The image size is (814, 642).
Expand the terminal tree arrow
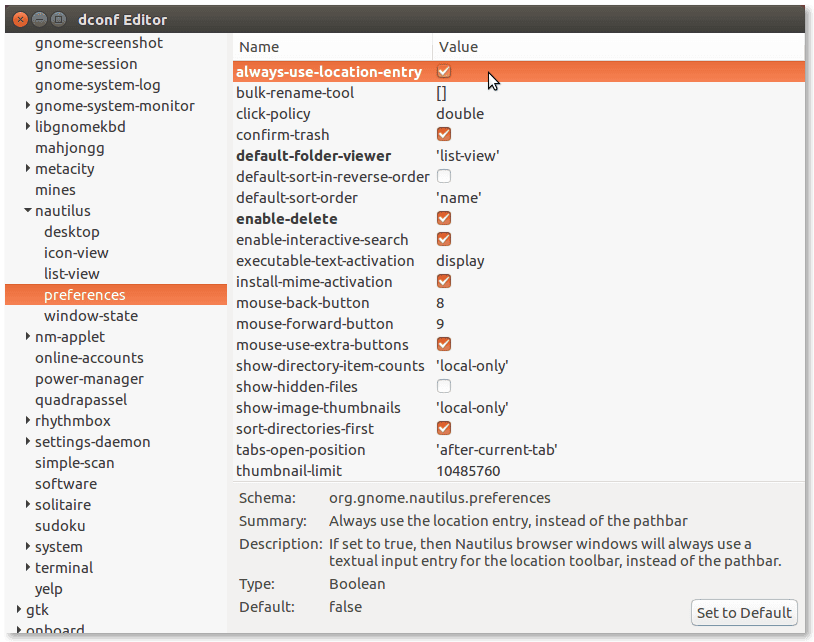pyautogui.click(x=28, y=567)
